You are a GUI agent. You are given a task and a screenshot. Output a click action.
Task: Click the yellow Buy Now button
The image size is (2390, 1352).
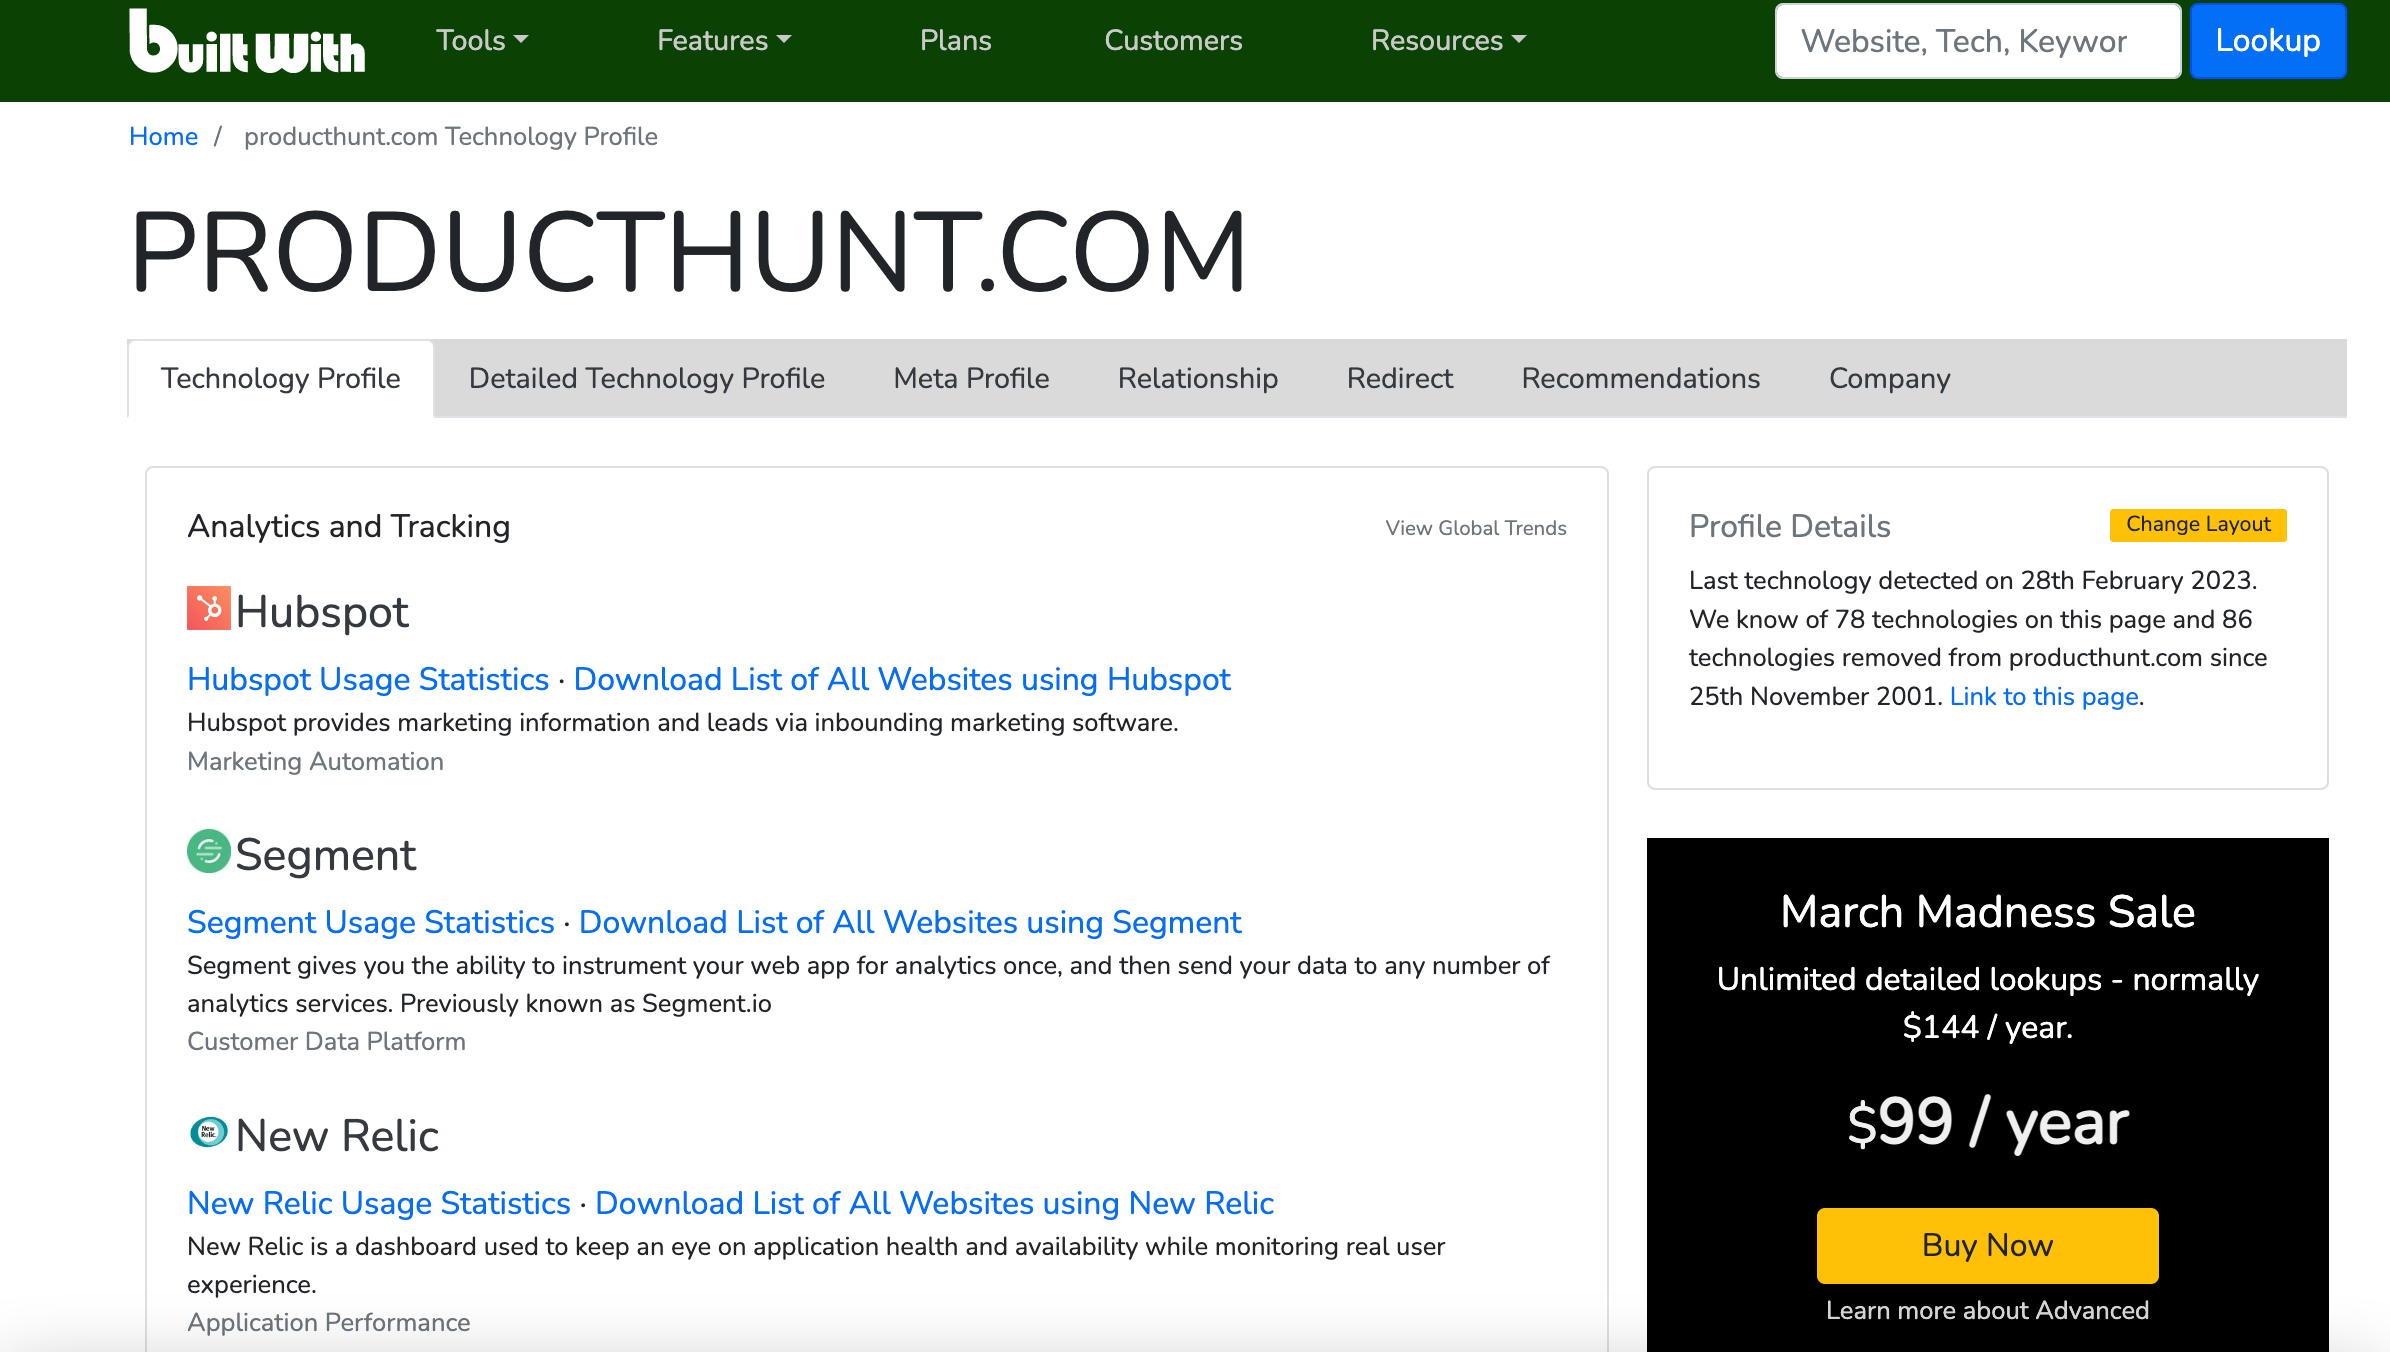pyautogui.click(x=1987, y=1245)
